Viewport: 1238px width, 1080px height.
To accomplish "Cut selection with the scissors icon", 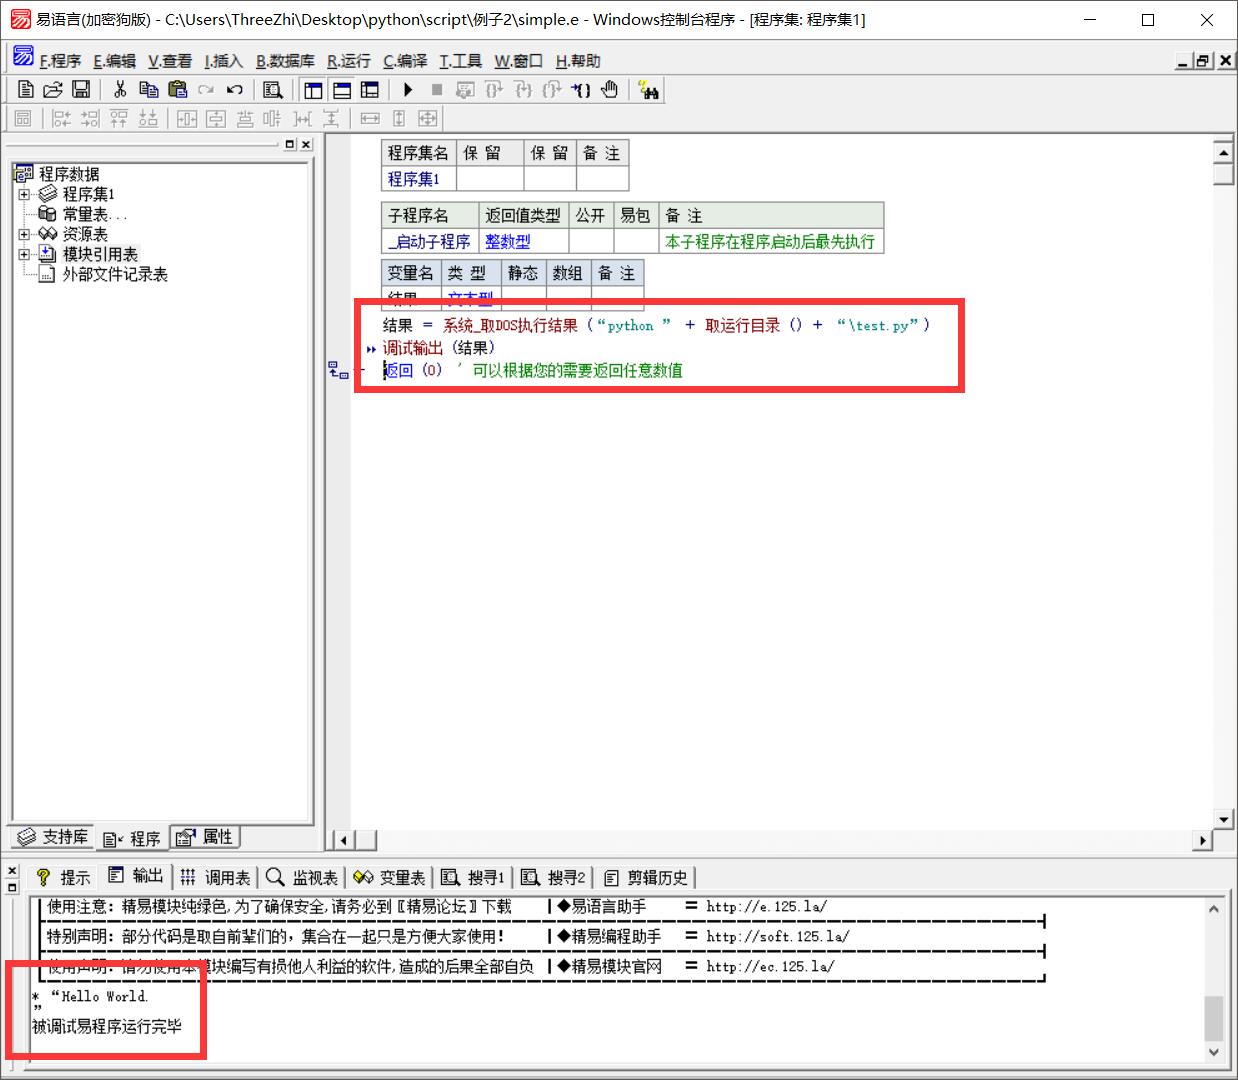I will [x=120, y=90].
